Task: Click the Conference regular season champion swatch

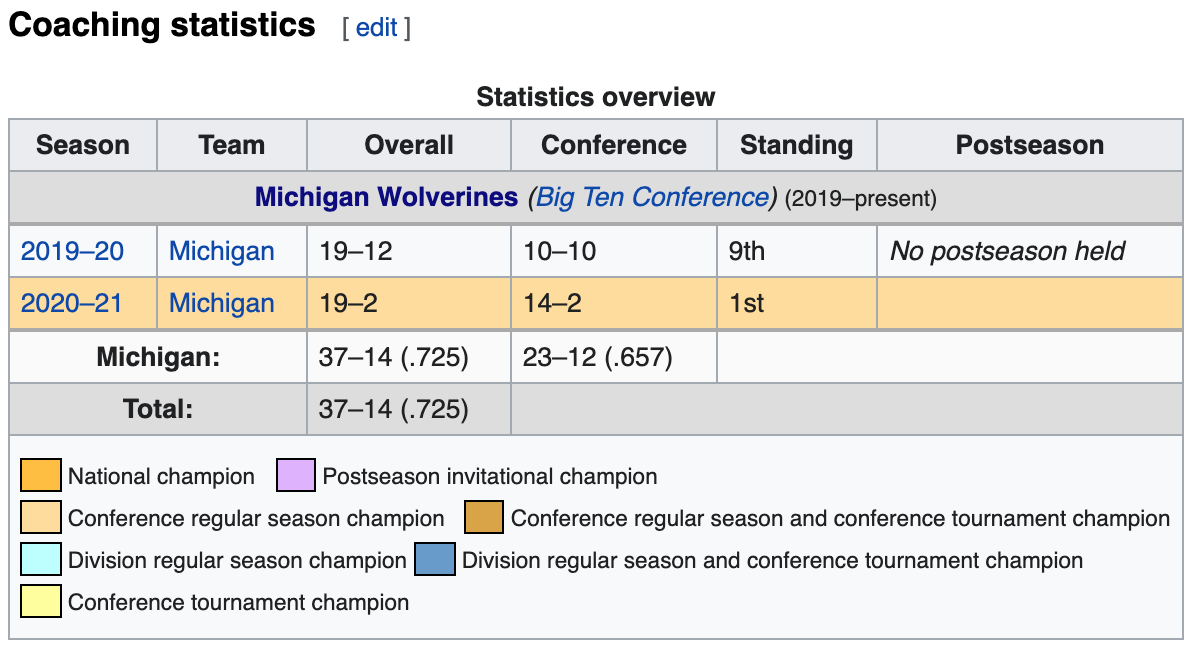Action: (x=41, y=518)
